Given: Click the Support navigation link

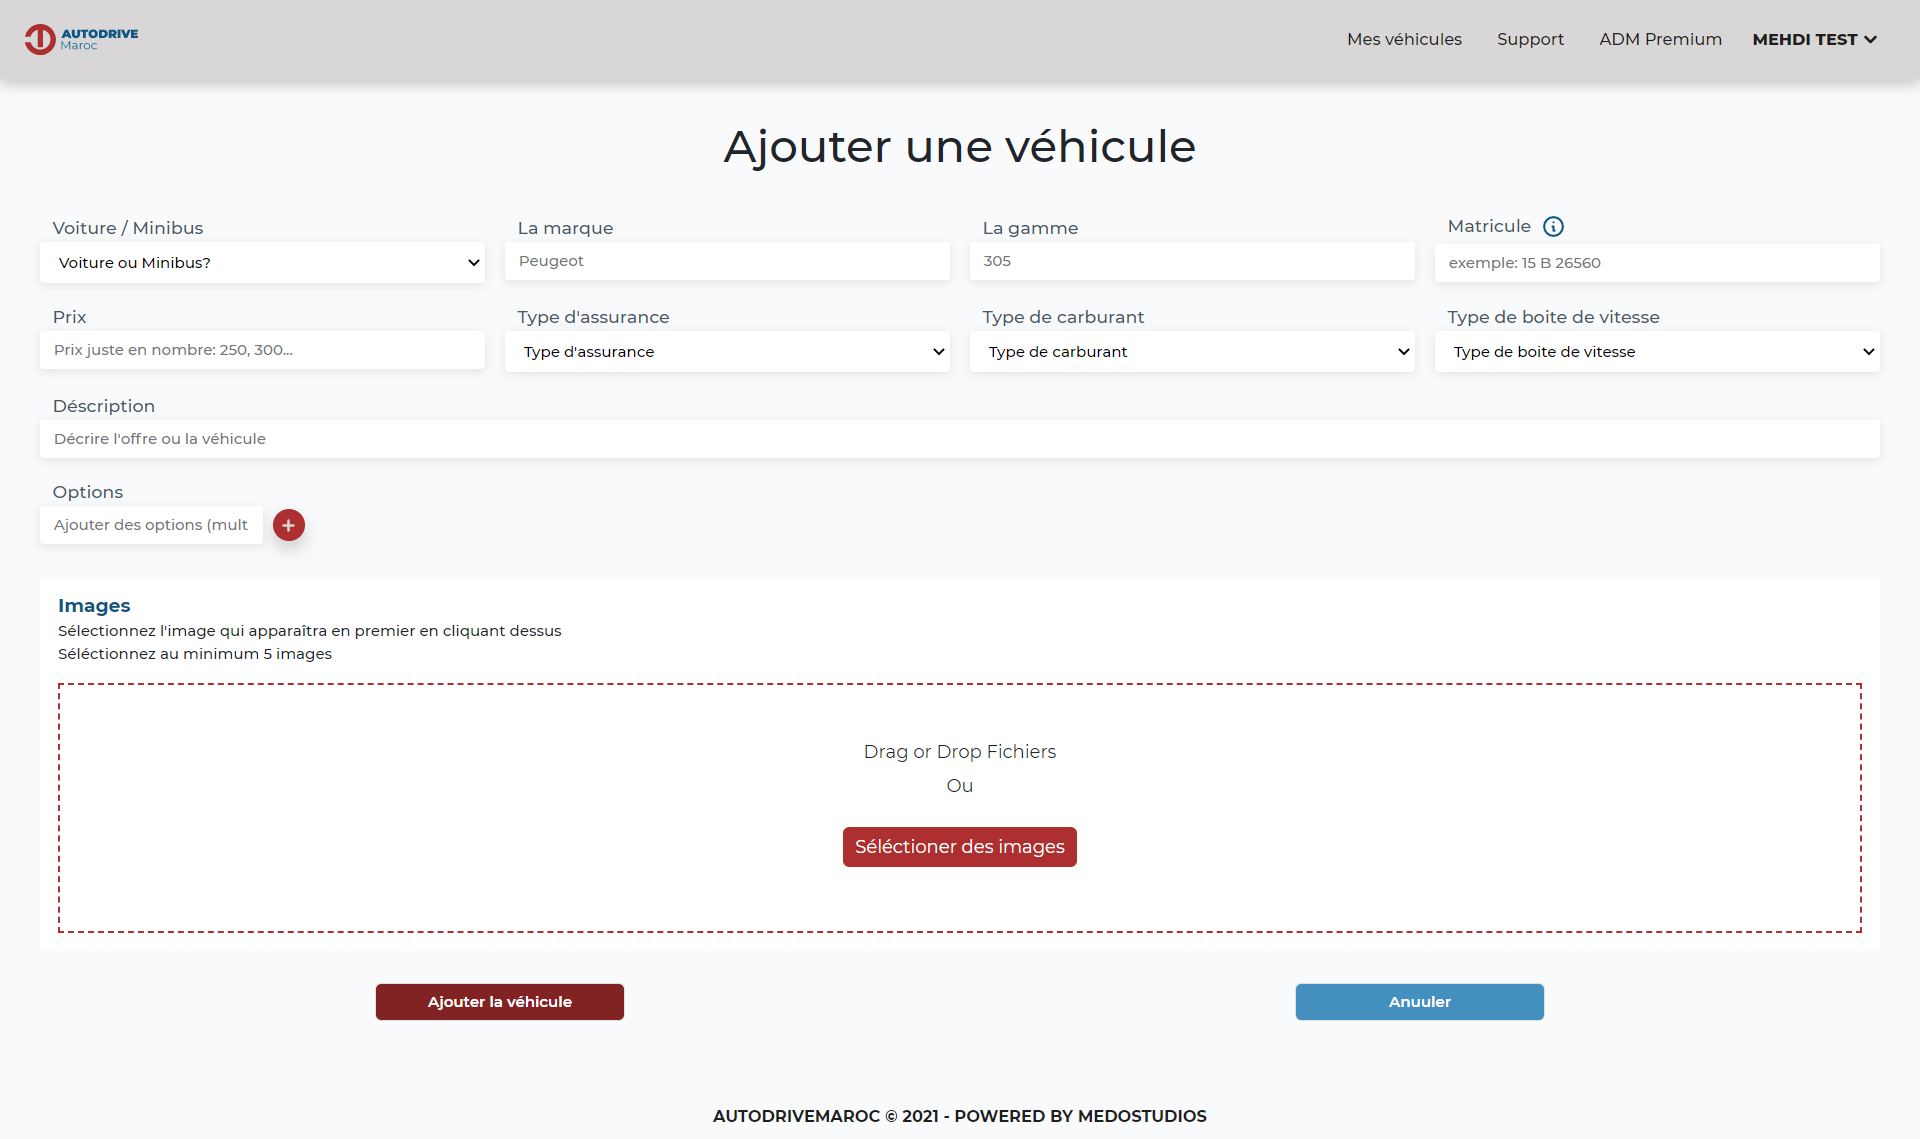Looking at the screenshot, I should coord(1527,39).
